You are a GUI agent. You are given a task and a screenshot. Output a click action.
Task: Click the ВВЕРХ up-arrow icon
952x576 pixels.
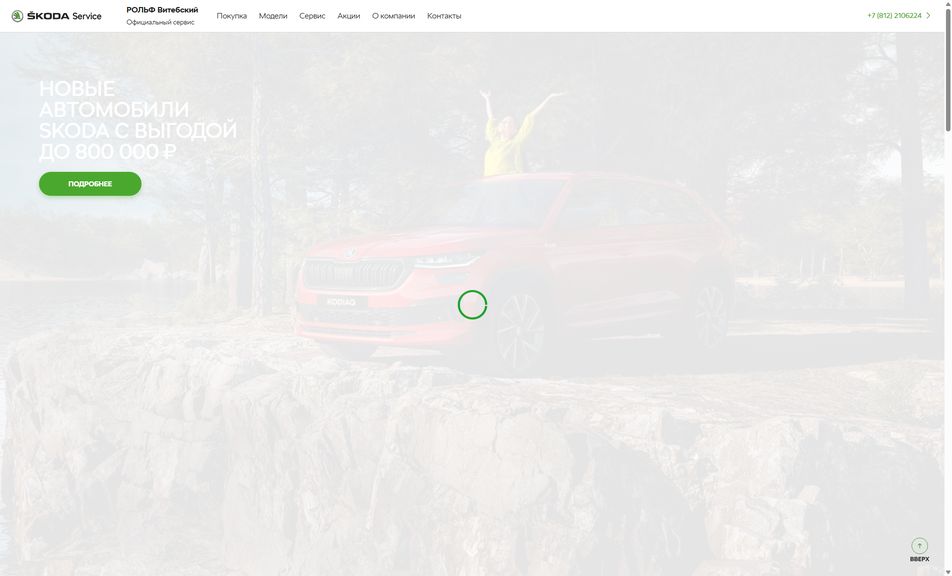(x=919, y=546)
